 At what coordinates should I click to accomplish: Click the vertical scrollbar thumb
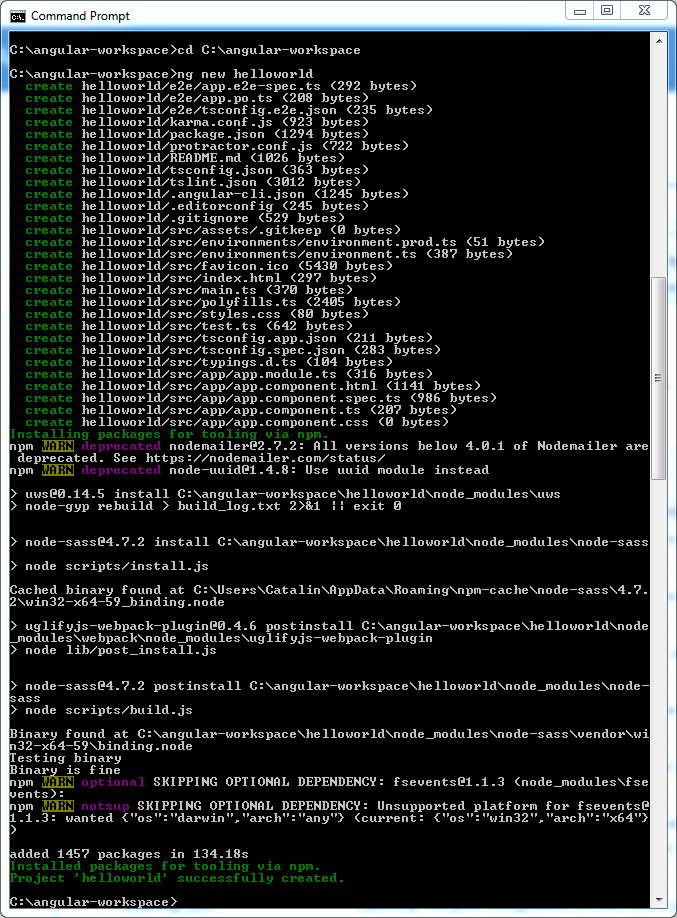tap(659, 378)
